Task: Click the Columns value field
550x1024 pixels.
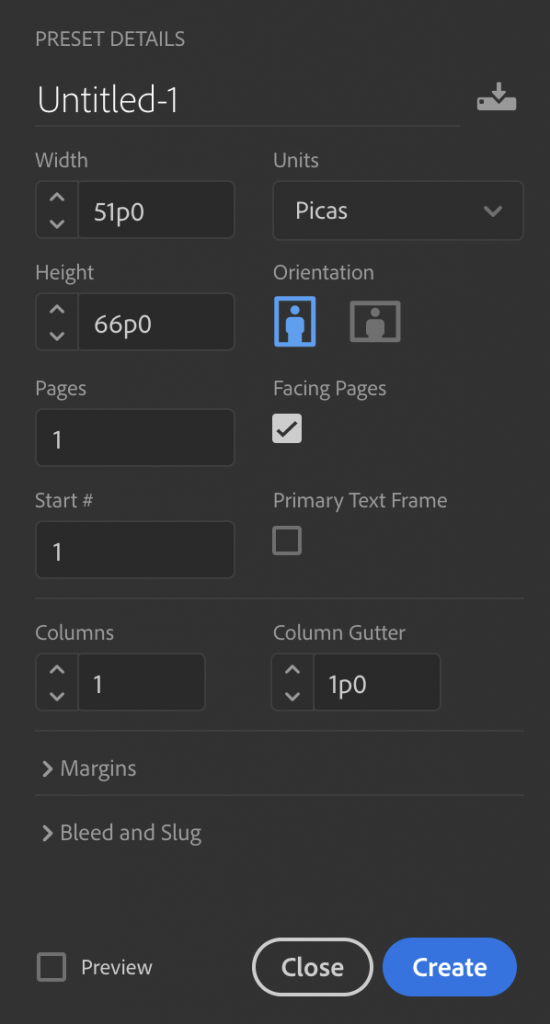Action: tap(142, 682)
